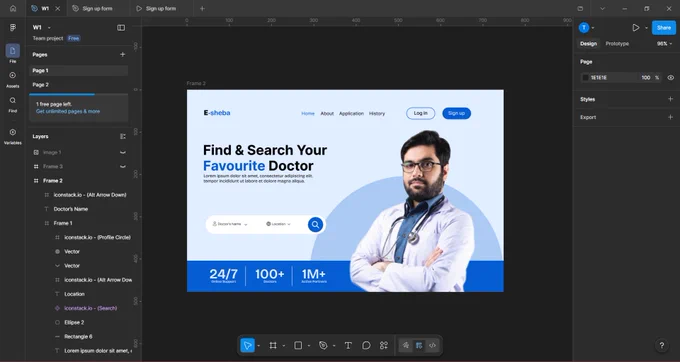
Task: Select the Move tool
Action: [247, 346]
